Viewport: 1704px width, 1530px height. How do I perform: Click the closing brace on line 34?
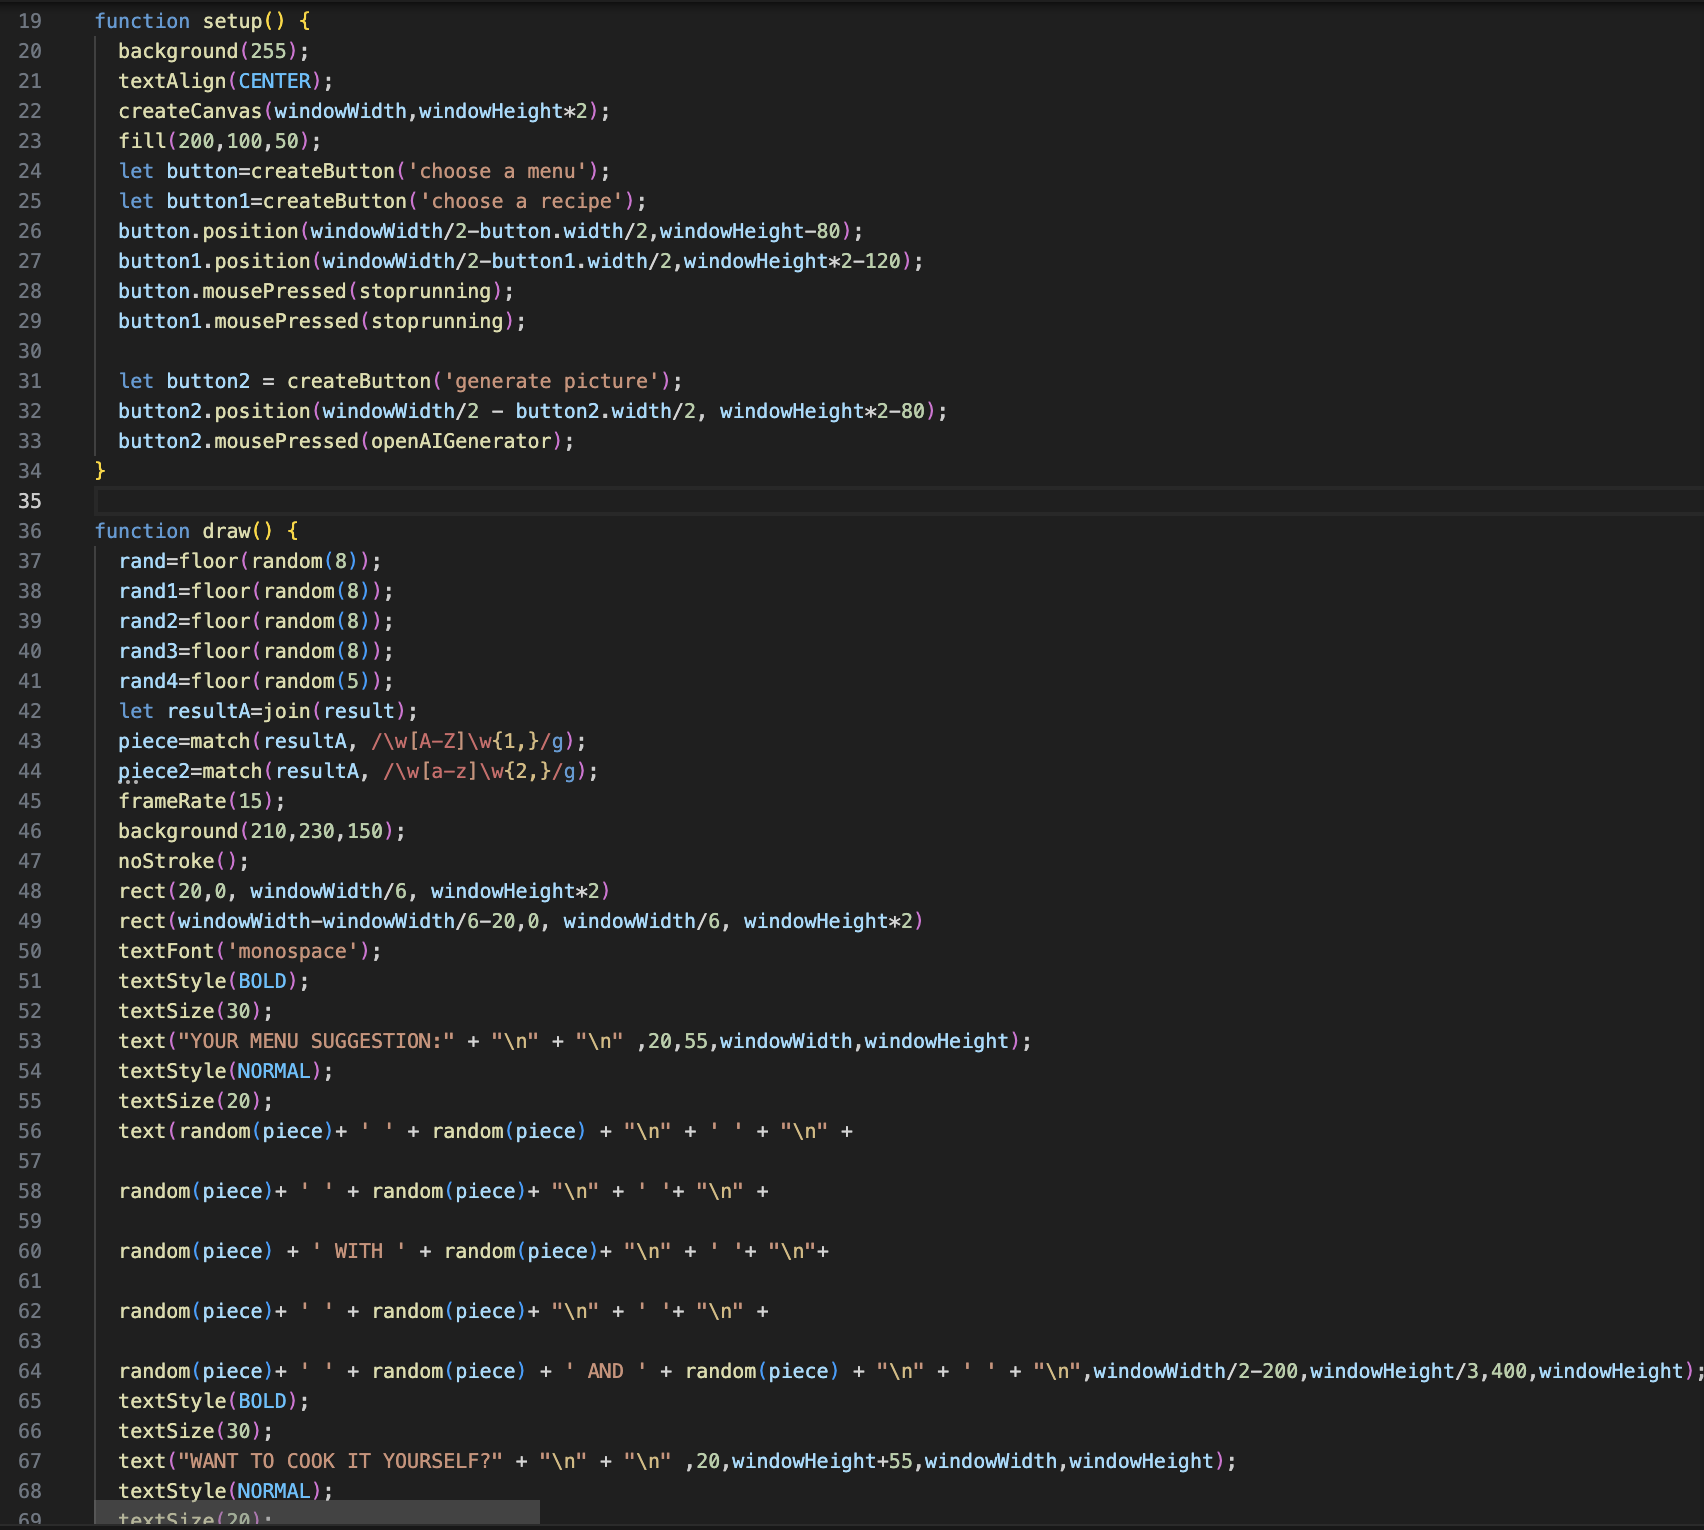[x=100, y=471]
